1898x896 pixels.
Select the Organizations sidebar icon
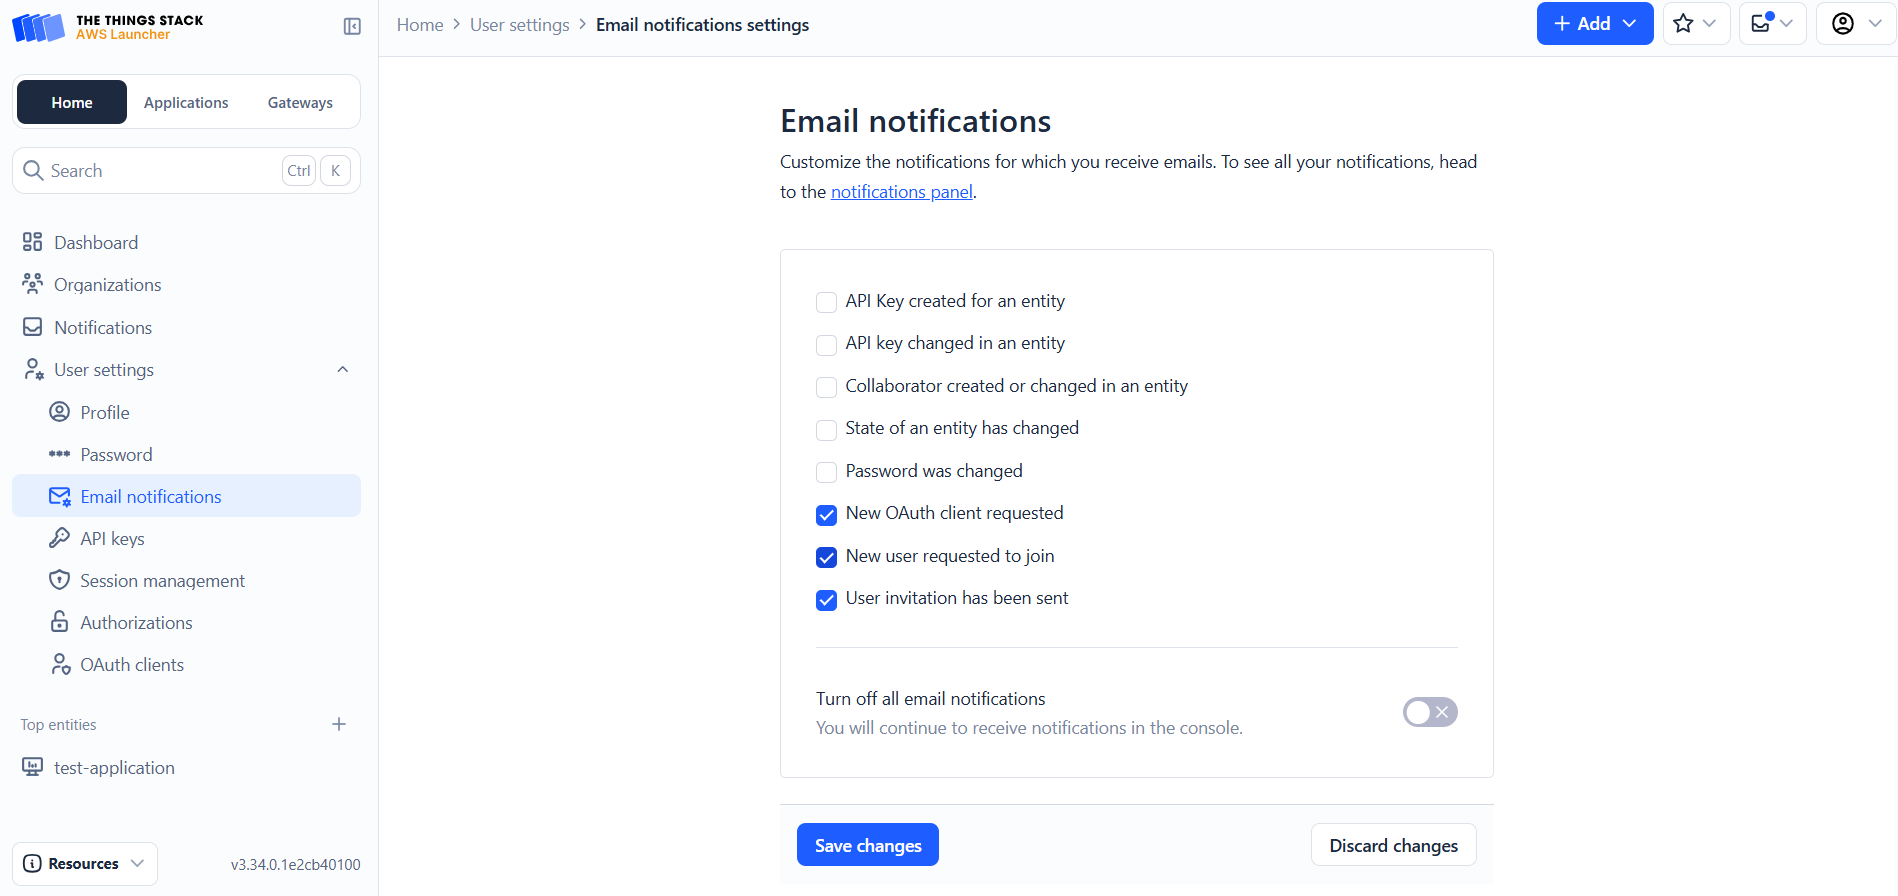pyautogui.click(x=33, y=284)
